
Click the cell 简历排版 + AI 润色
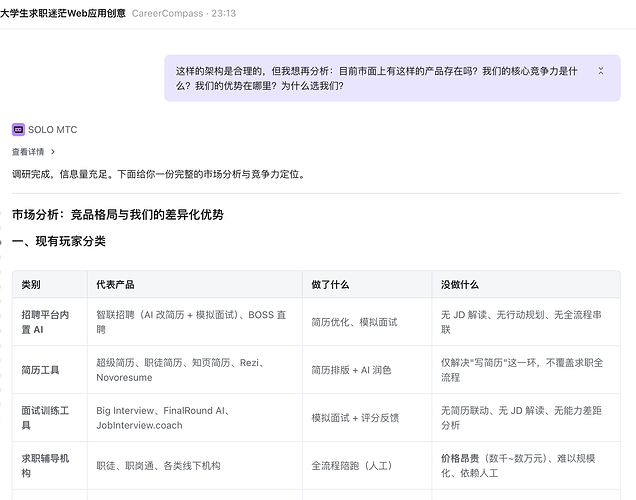click(x=367, y=370)
